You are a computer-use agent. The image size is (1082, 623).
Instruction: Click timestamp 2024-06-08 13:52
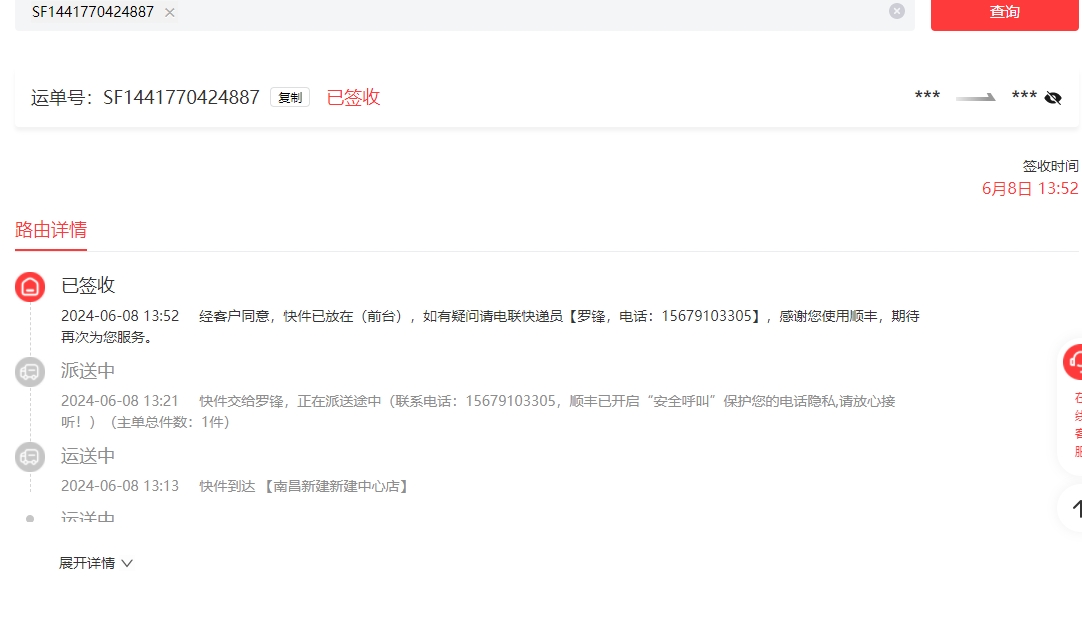point(120,316)
